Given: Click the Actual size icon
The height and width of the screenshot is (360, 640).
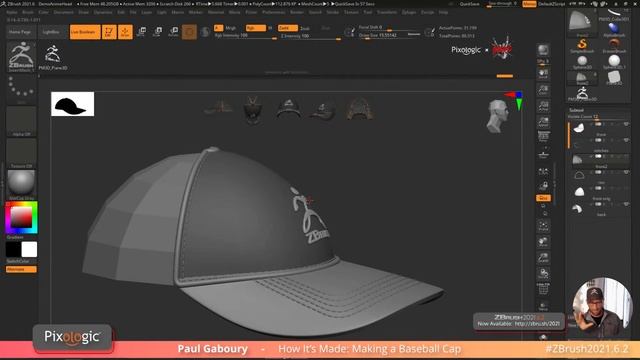Looking at the screenshot, I should (543, 106).
